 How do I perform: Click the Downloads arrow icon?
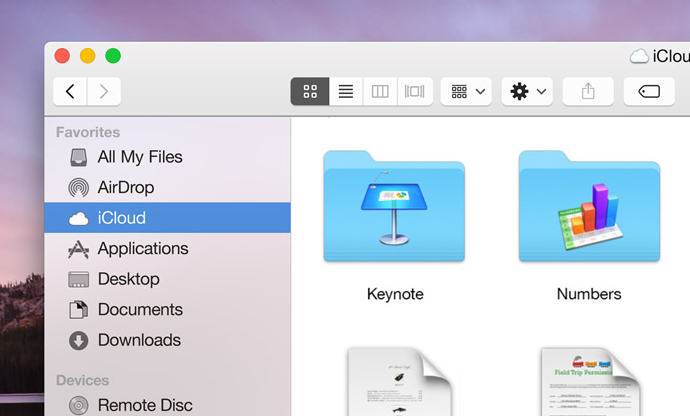coord(79,341)
